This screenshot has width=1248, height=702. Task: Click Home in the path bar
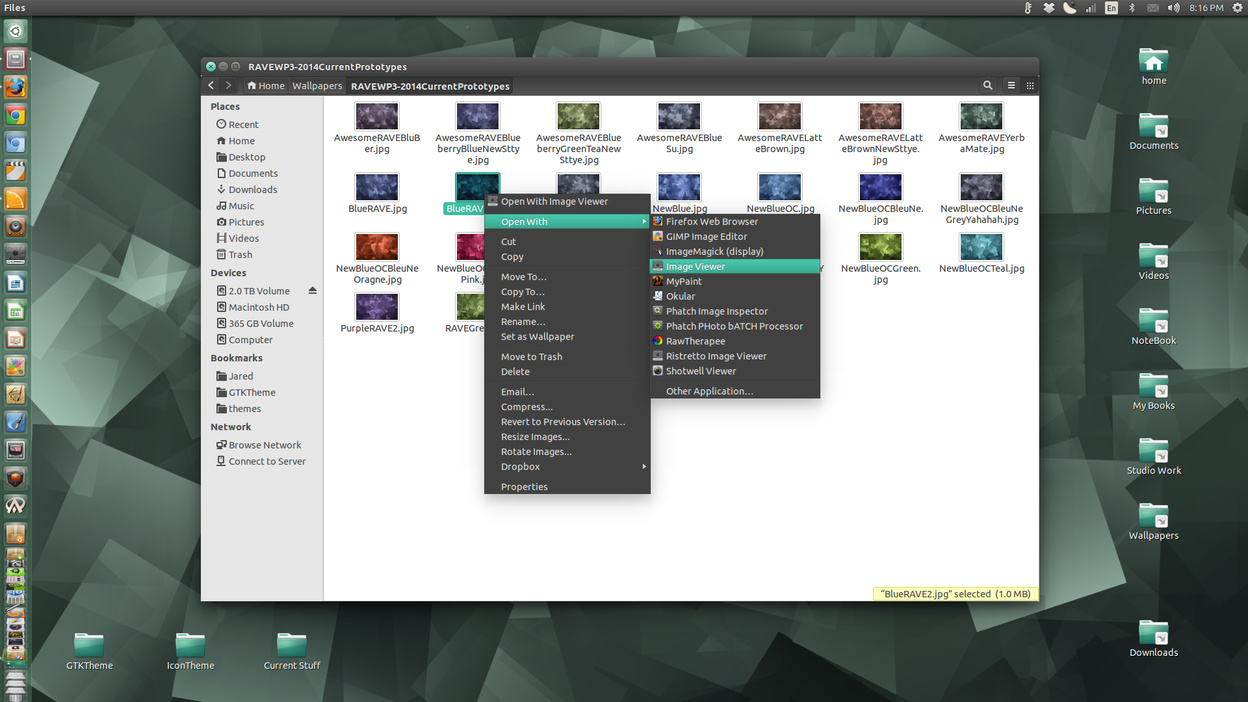266,86
